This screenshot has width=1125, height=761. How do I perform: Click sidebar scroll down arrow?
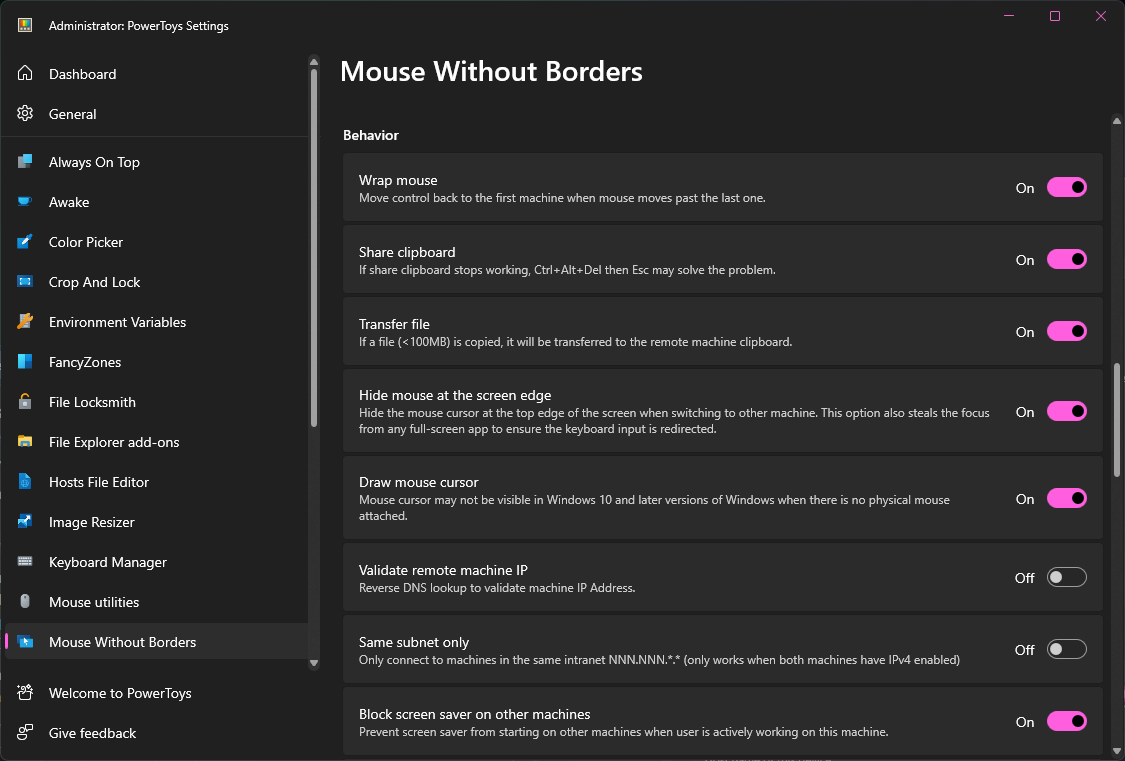(314, 662)
